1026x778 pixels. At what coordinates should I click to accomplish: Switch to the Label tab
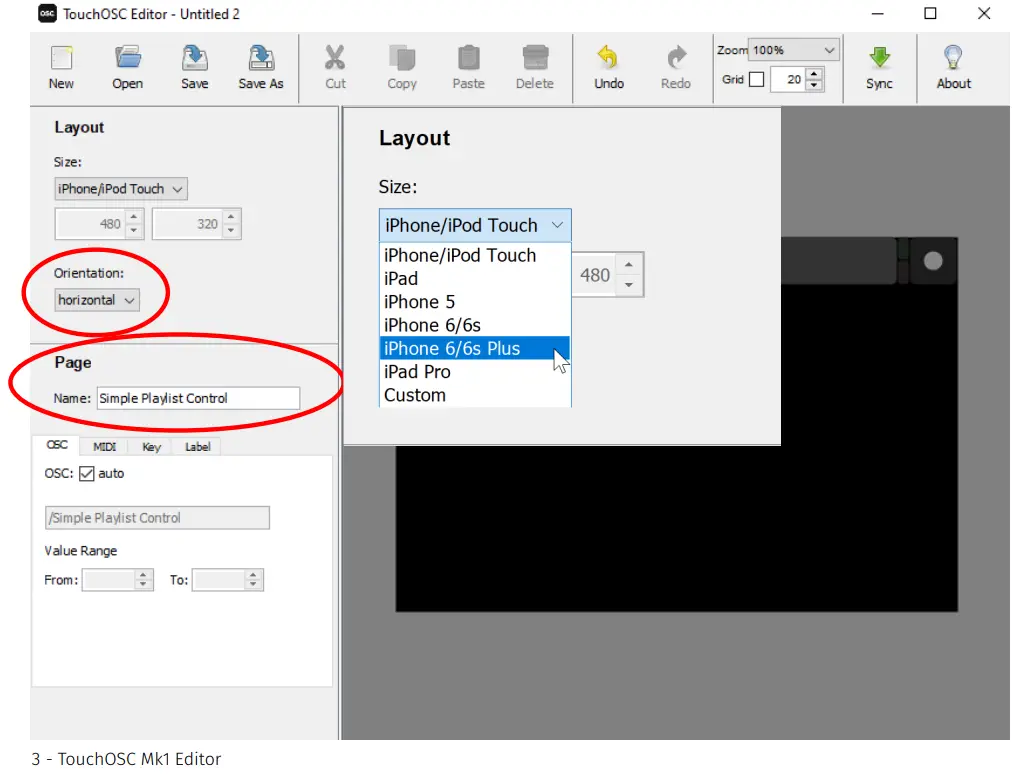[198, 446]
